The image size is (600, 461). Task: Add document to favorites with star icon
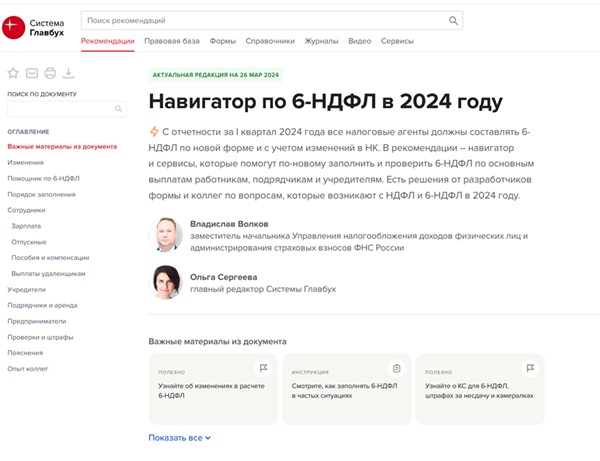(13, 73)
